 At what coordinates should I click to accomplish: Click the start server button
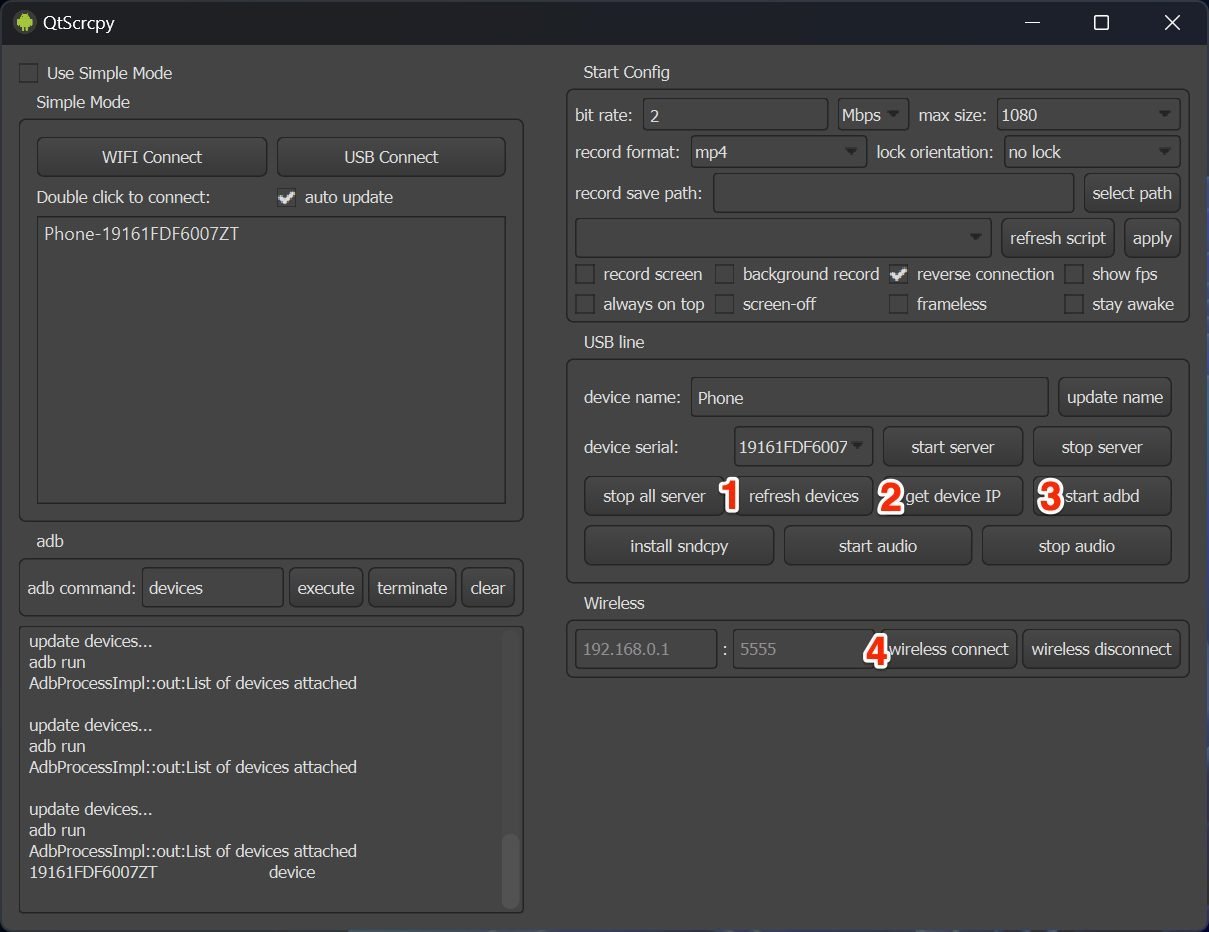coord(953,447)
